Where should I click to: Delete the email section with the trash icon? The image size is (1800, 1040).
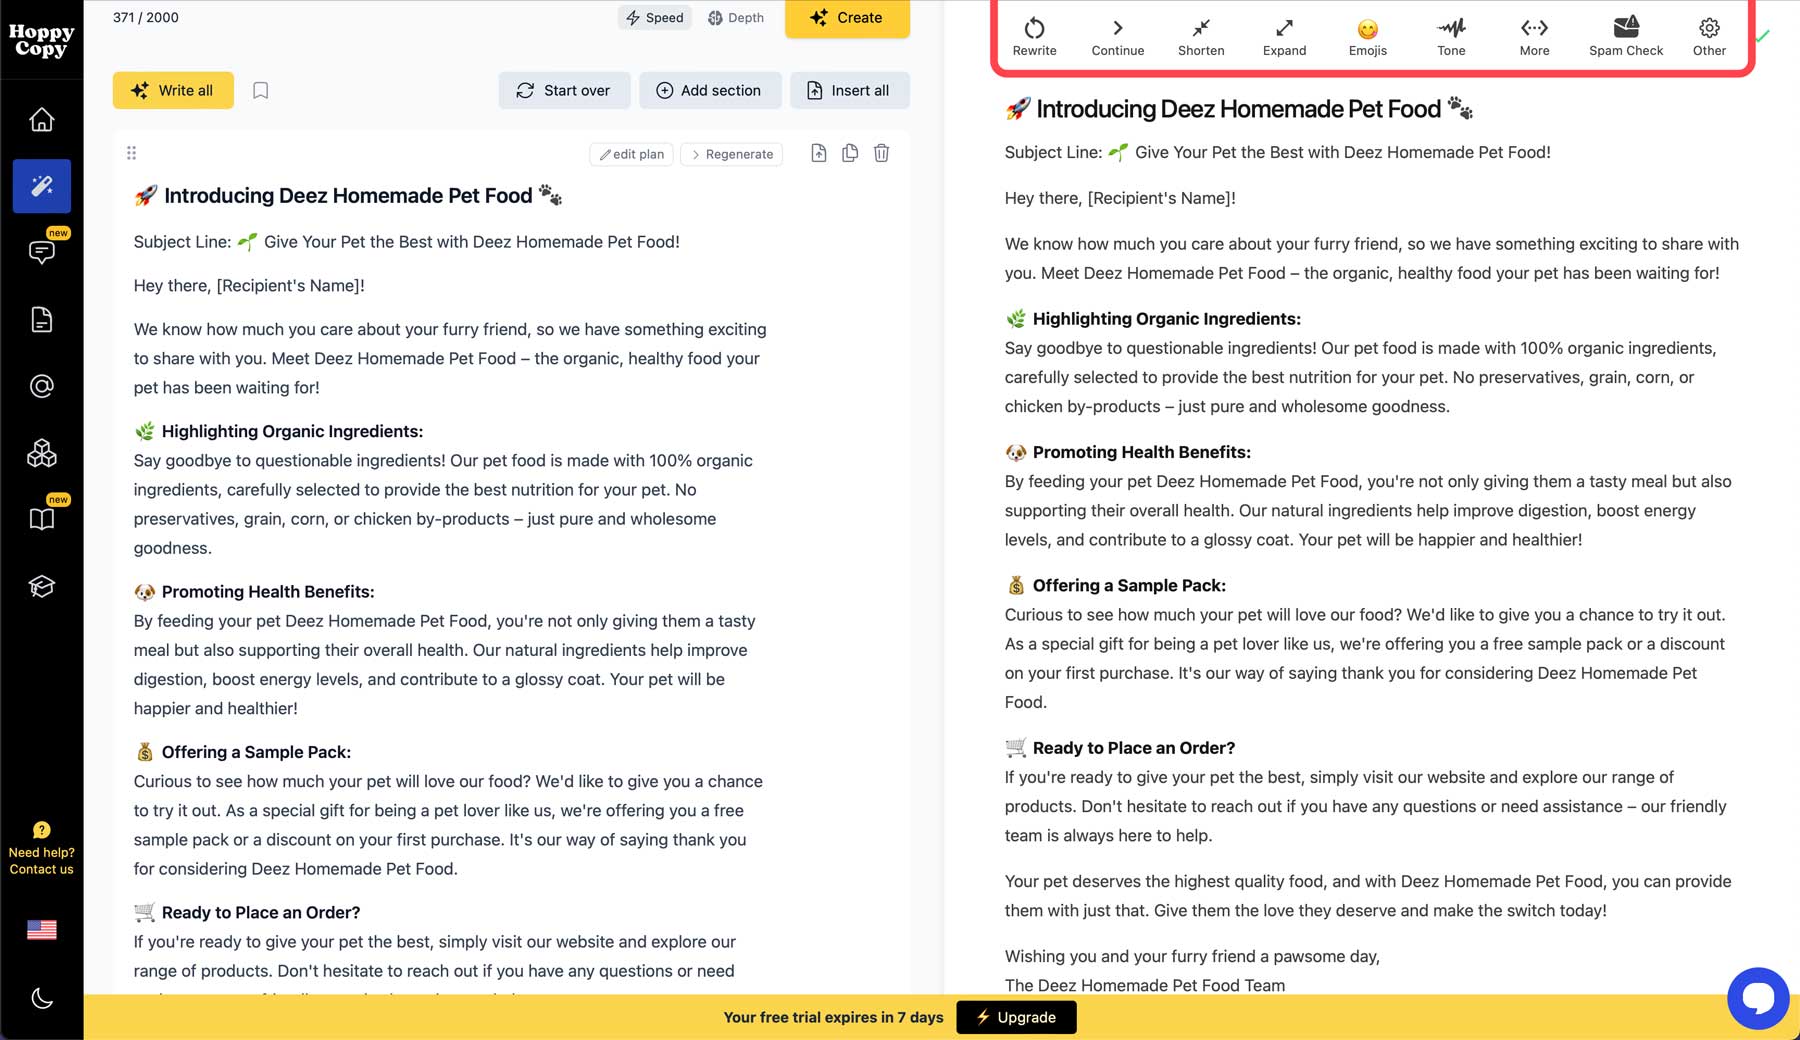(x=881, y=153)
